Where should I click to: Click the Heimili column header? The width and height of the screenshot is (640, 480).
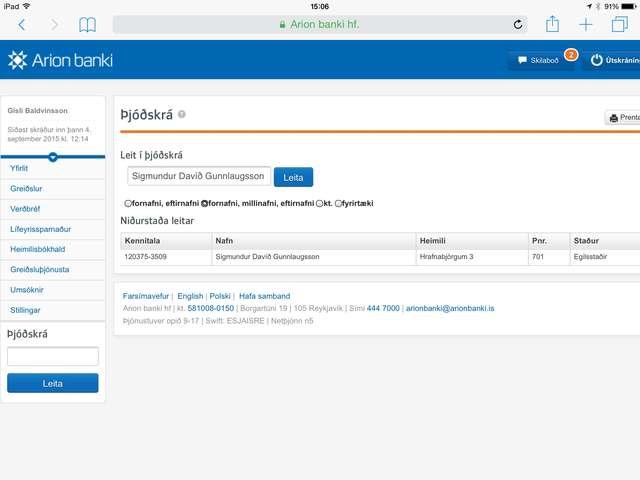coord(472,241)
